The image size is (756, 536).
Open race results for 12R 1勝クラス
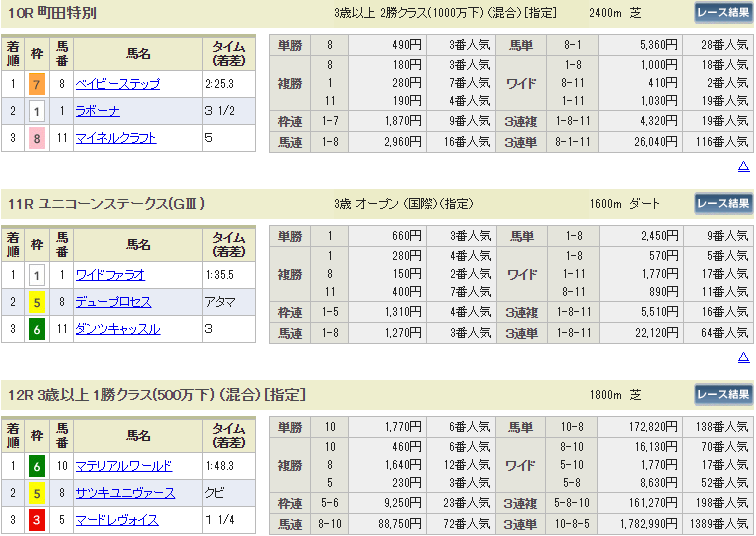point(723,395)
